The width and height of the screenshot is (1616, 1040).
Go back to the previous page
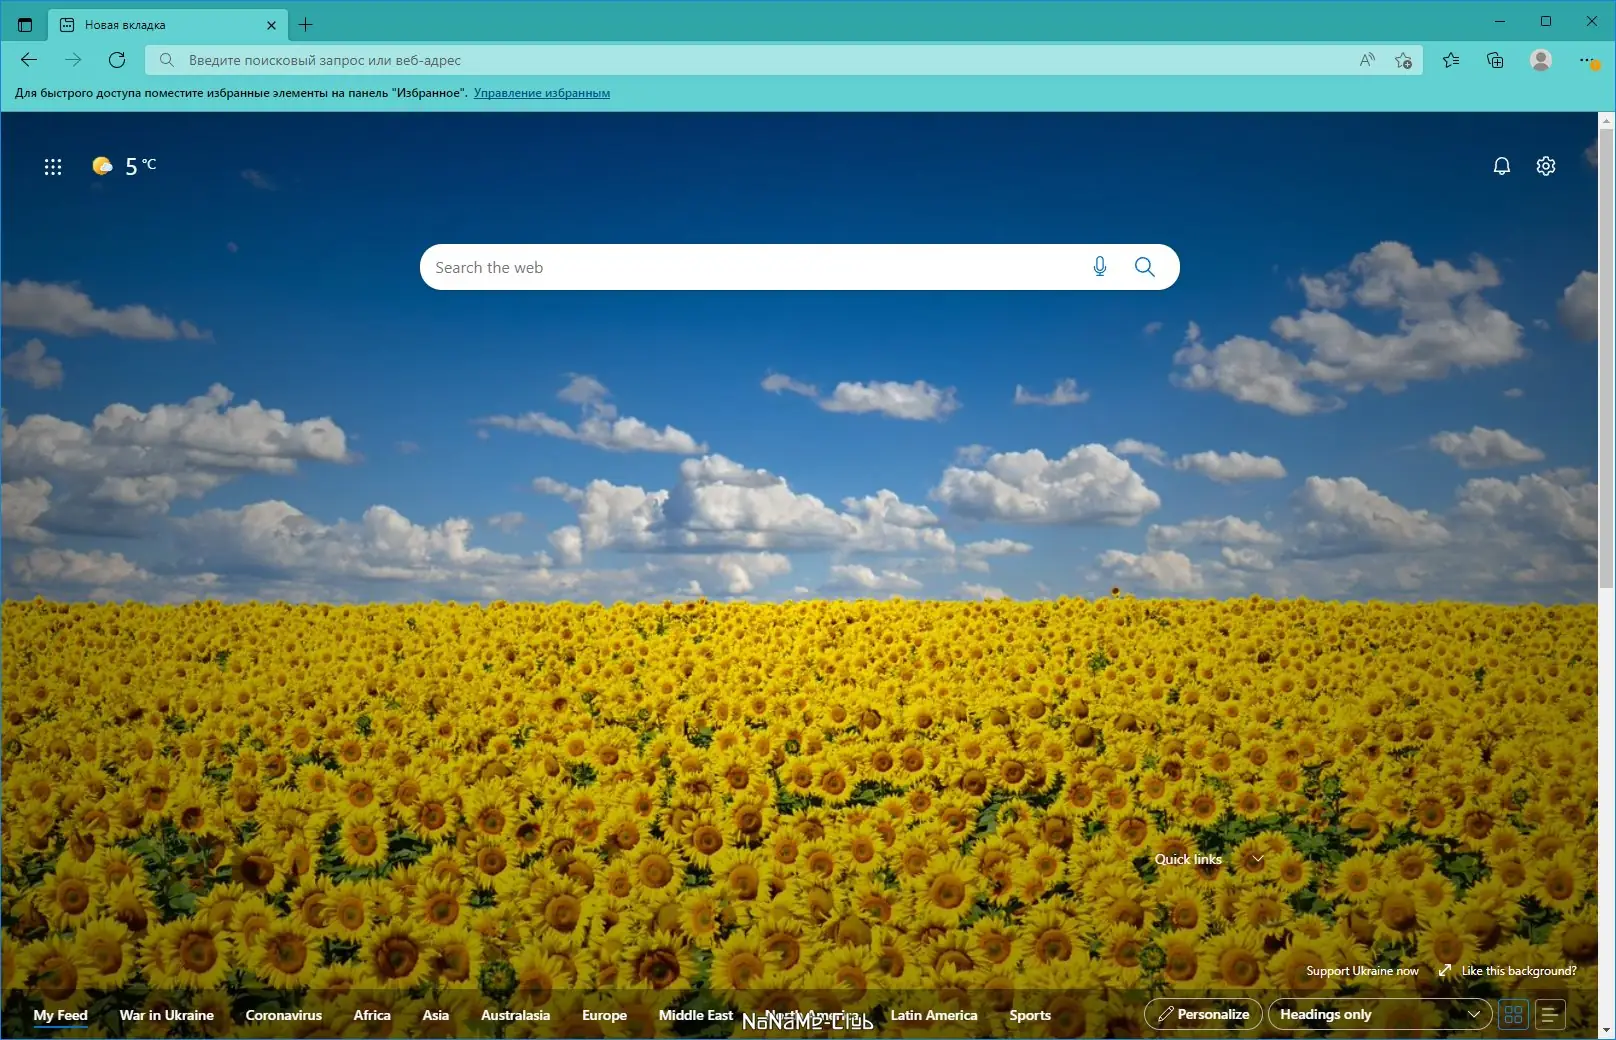(x=29, y=60)
